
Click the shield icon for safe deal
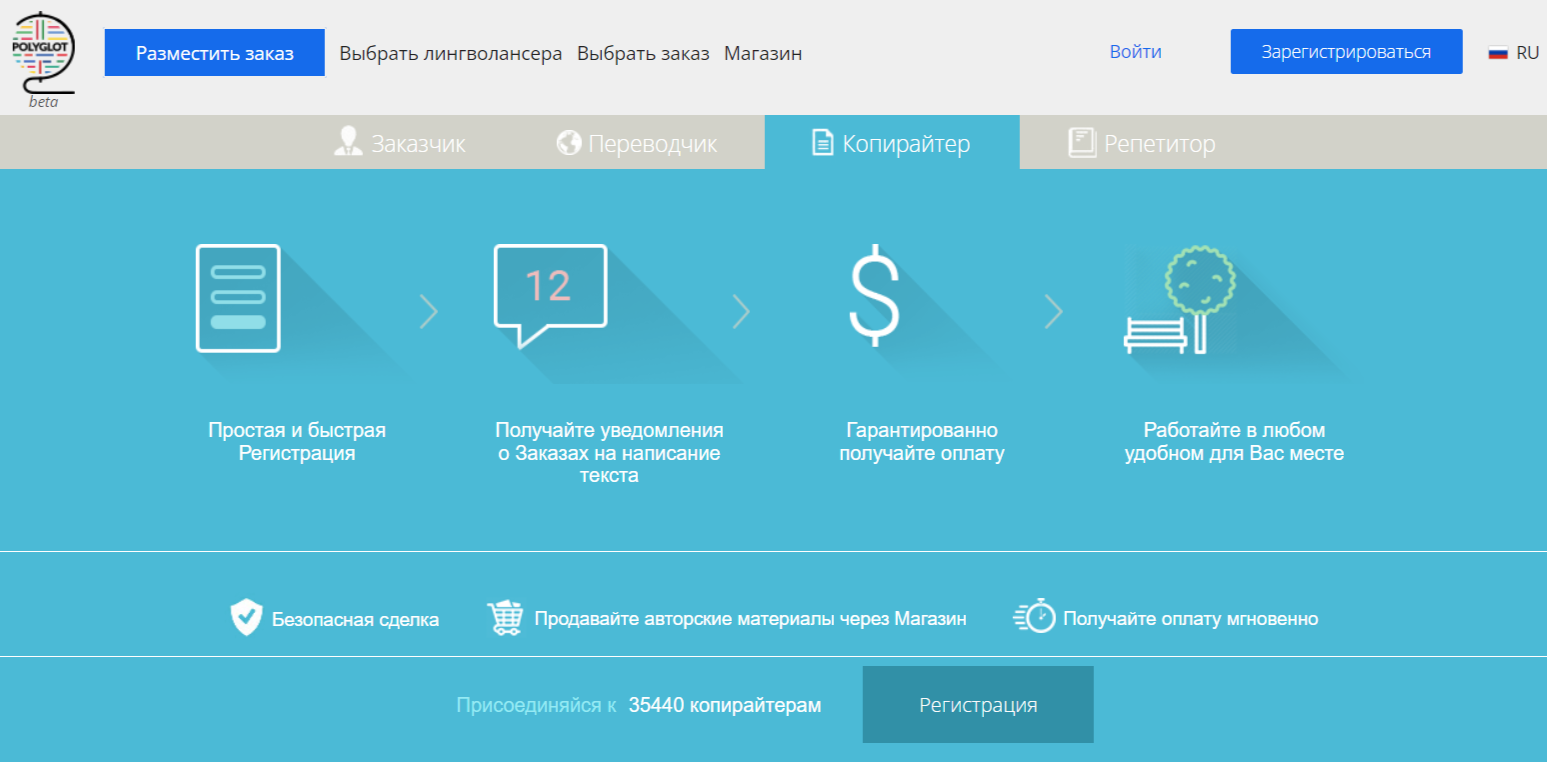point(245,618)
